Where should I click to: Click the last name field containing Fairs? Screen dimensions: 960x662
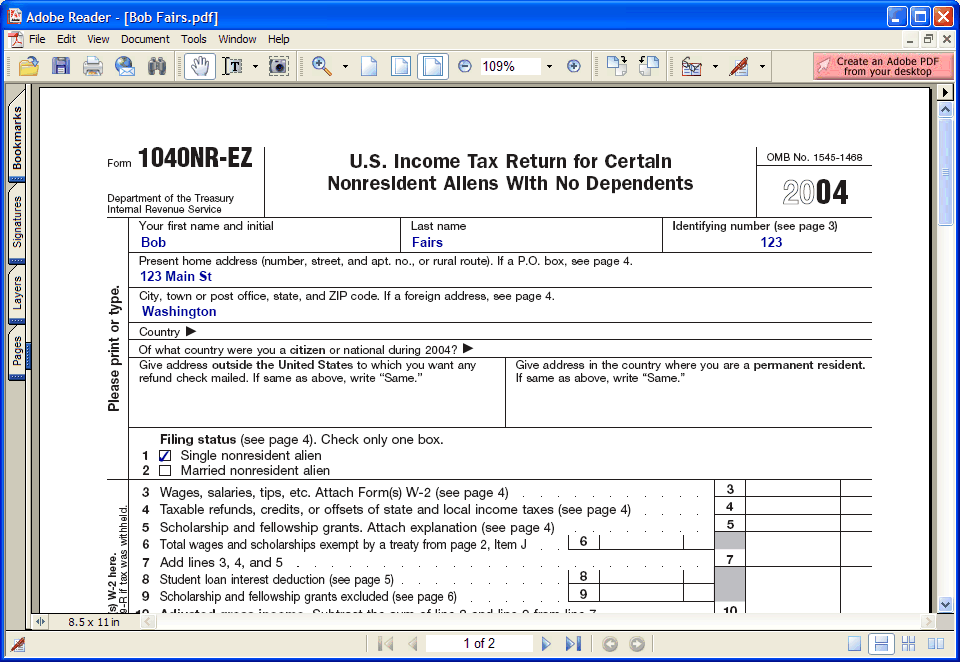(x=532, y=243)
